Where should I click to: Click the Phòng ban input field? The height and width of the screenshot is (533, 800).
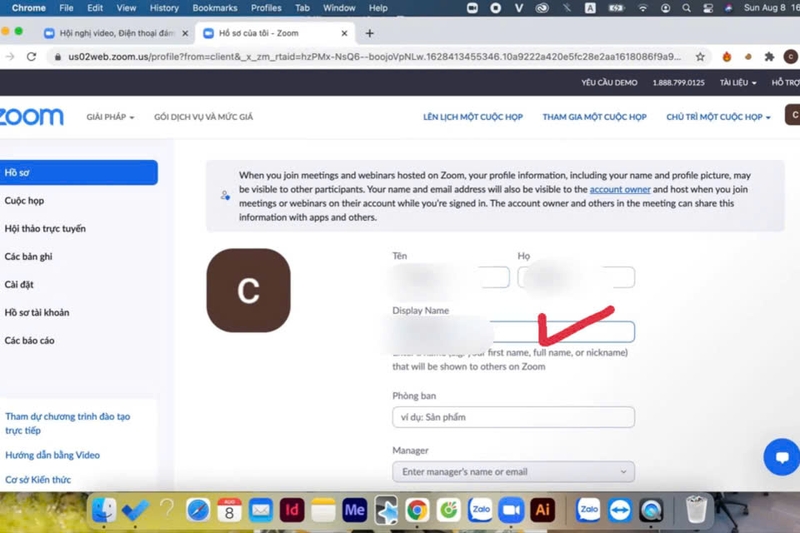pos(513,417)
